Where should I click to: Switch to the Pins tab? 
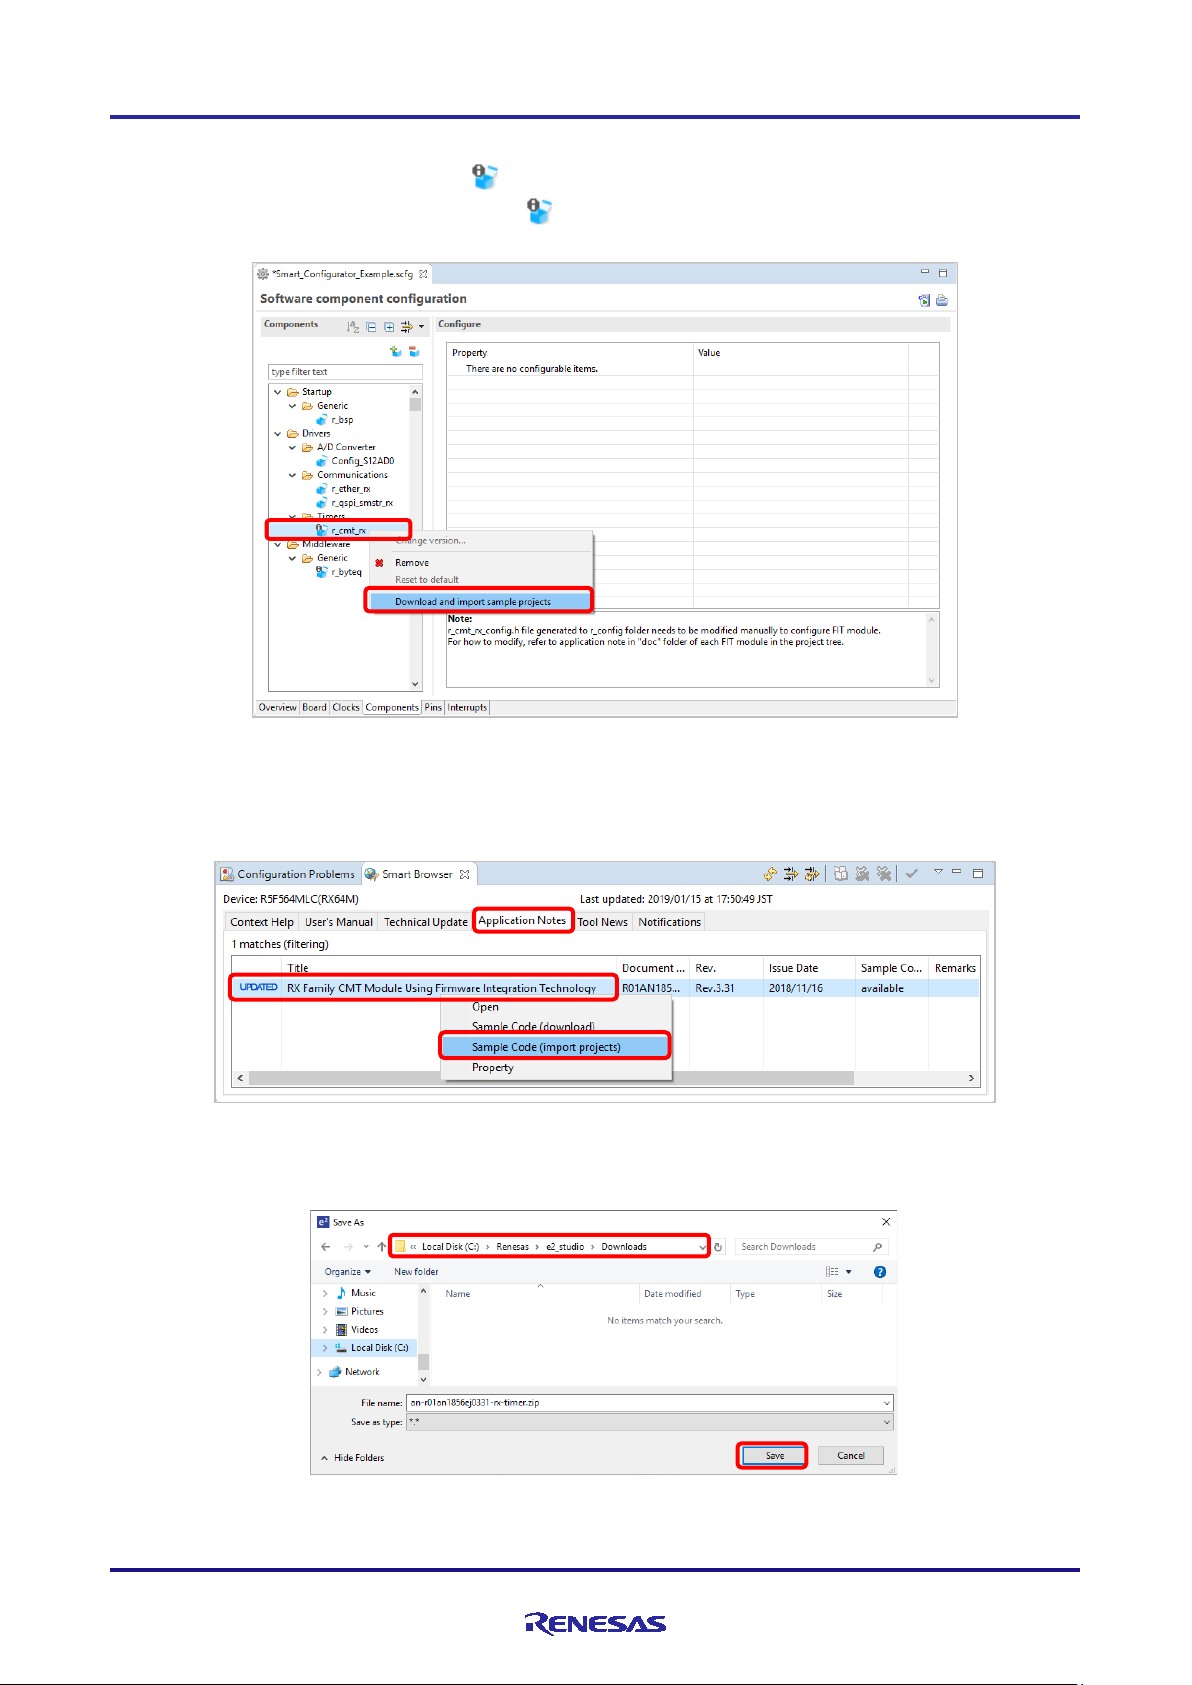pyautogui.click(x=433, y=708)
